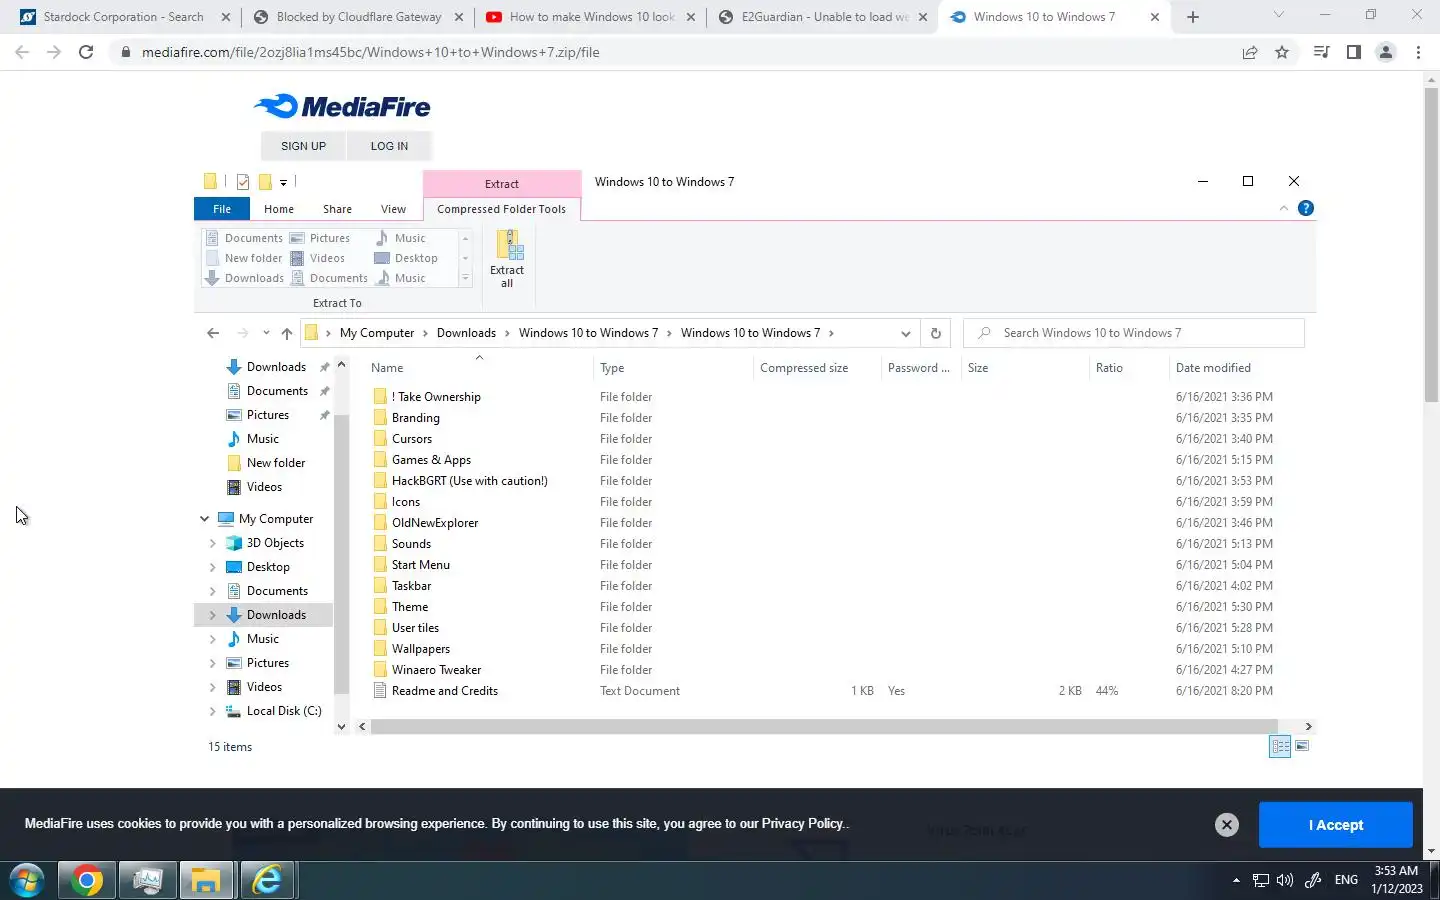Click the Chrome address bar URL

[x=371, y=52]
